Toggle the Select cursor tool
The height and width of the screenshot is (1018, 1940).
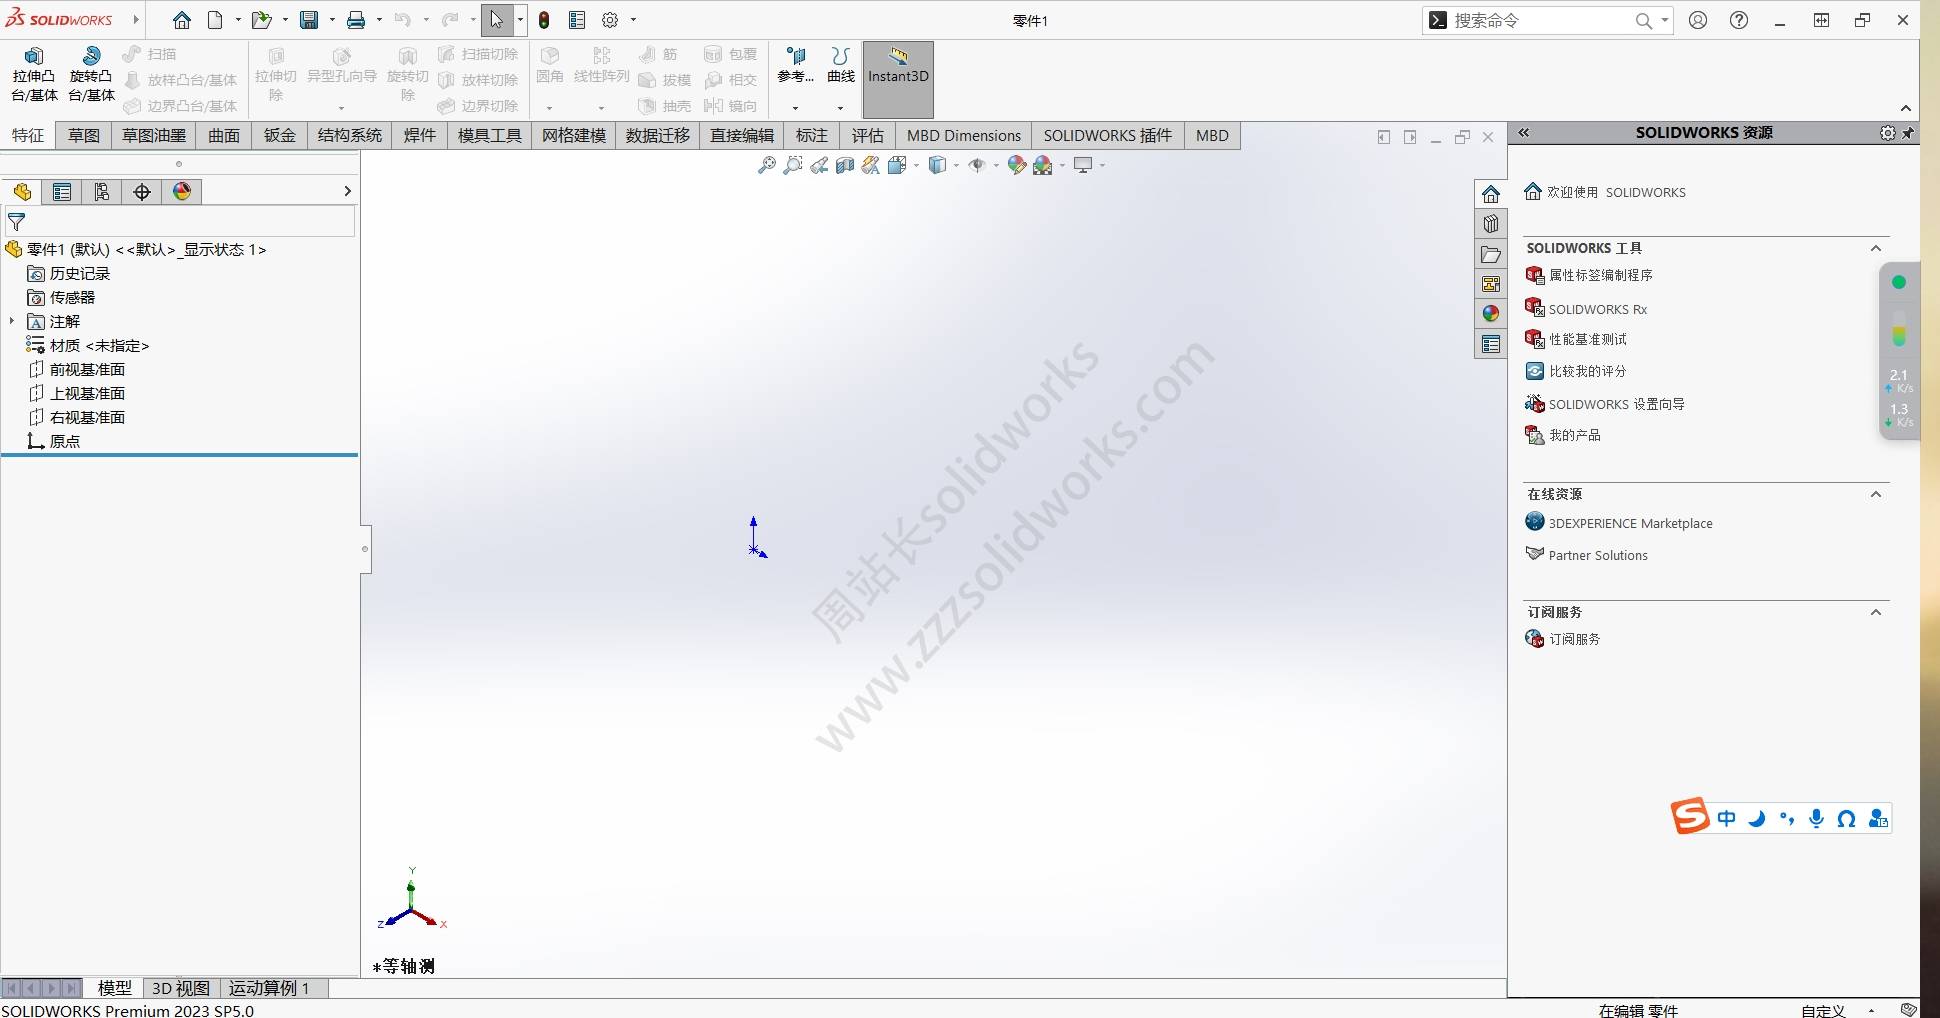click(497, 20)
